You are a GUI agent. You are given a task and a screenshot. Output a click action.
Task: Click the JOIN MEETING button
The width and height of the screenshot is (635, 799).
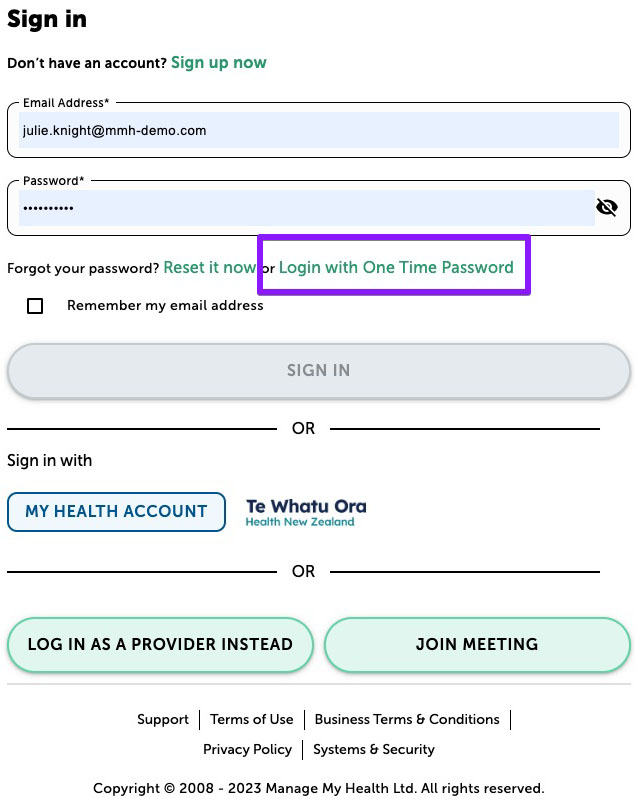point(477,645)
